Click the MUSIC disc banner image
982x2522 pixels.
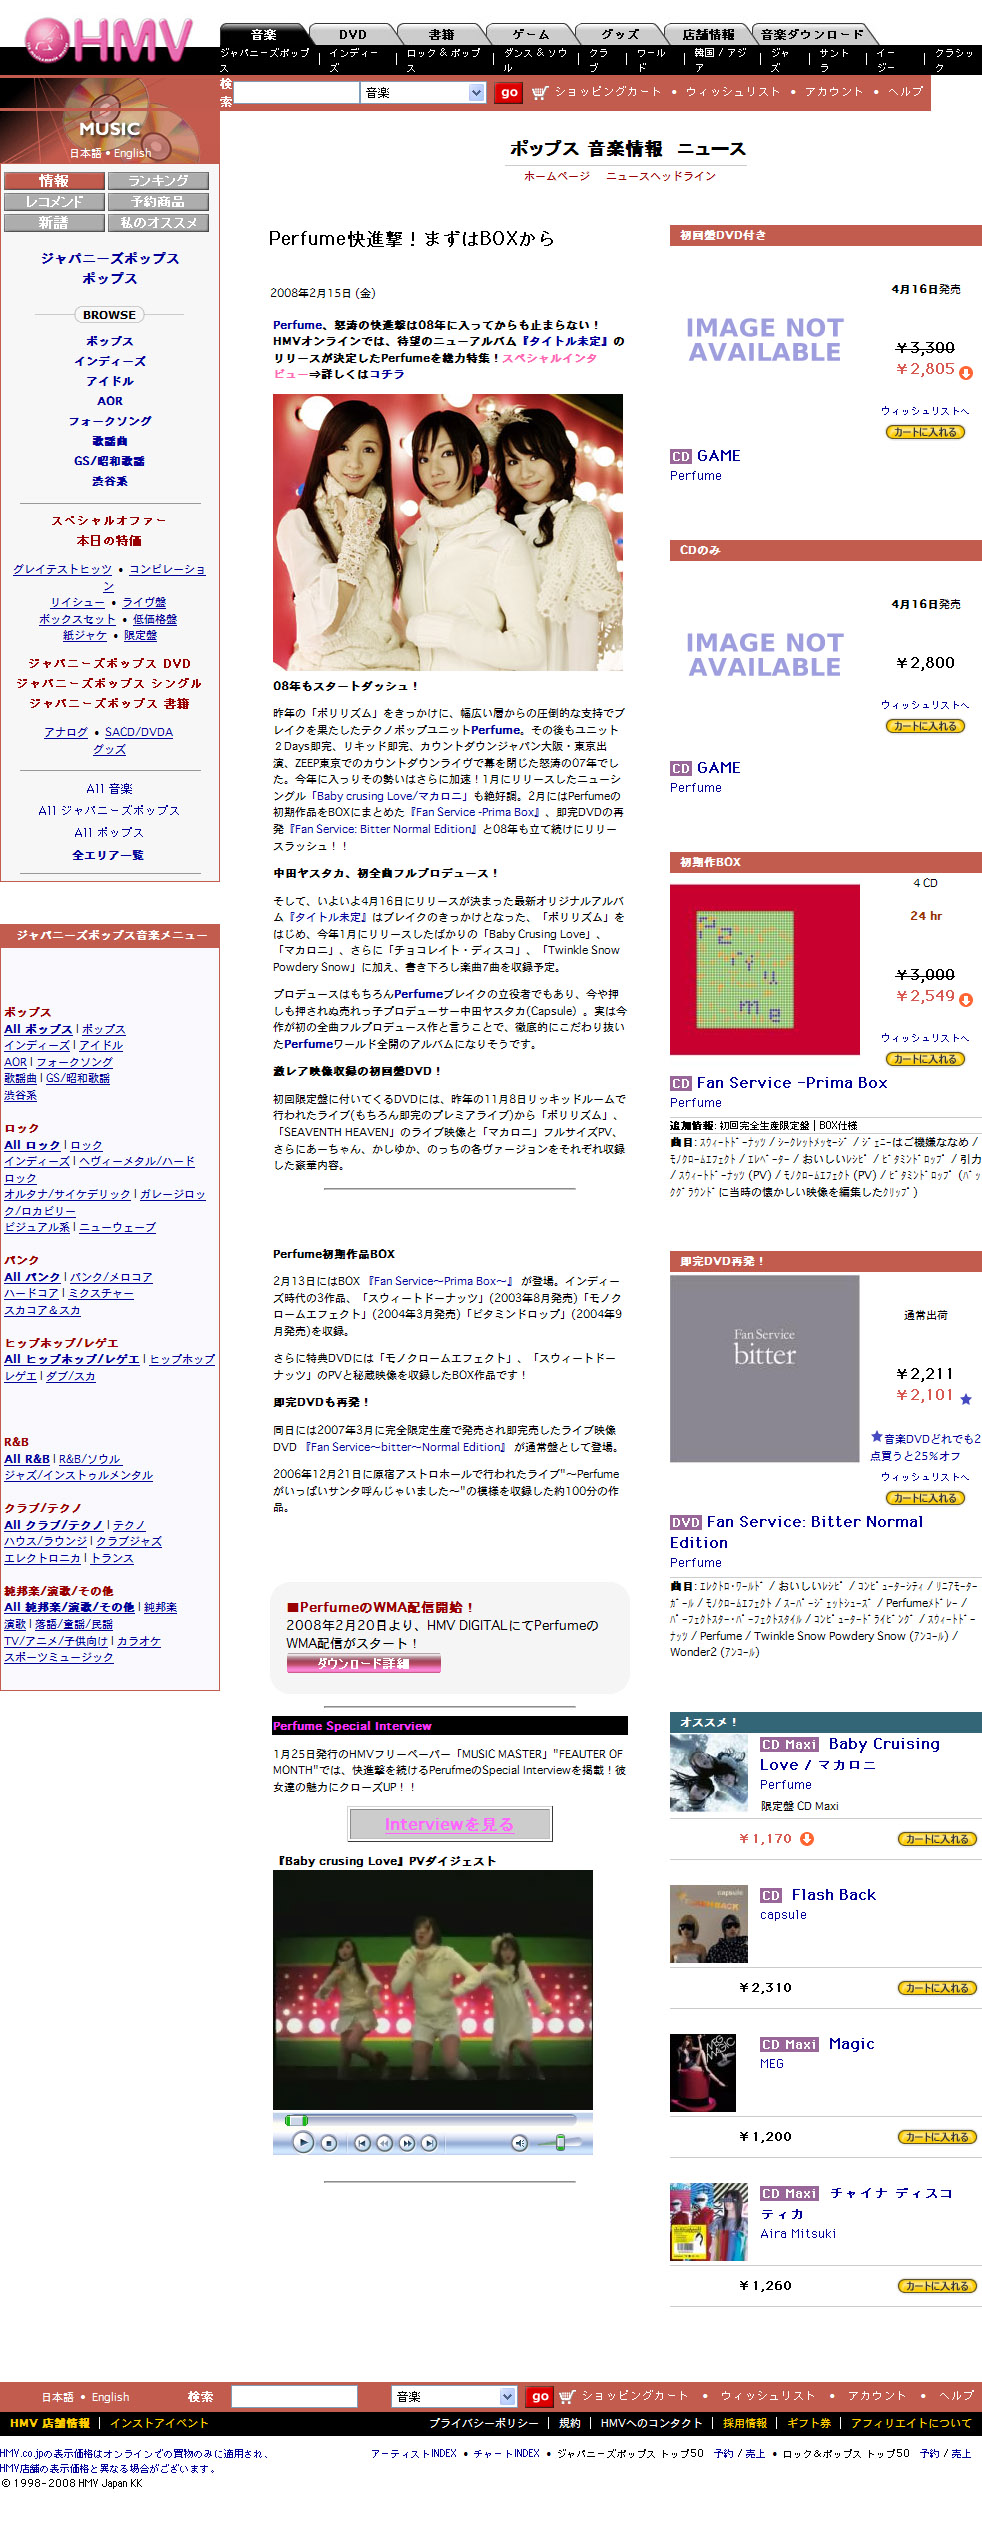click(110, 121)
